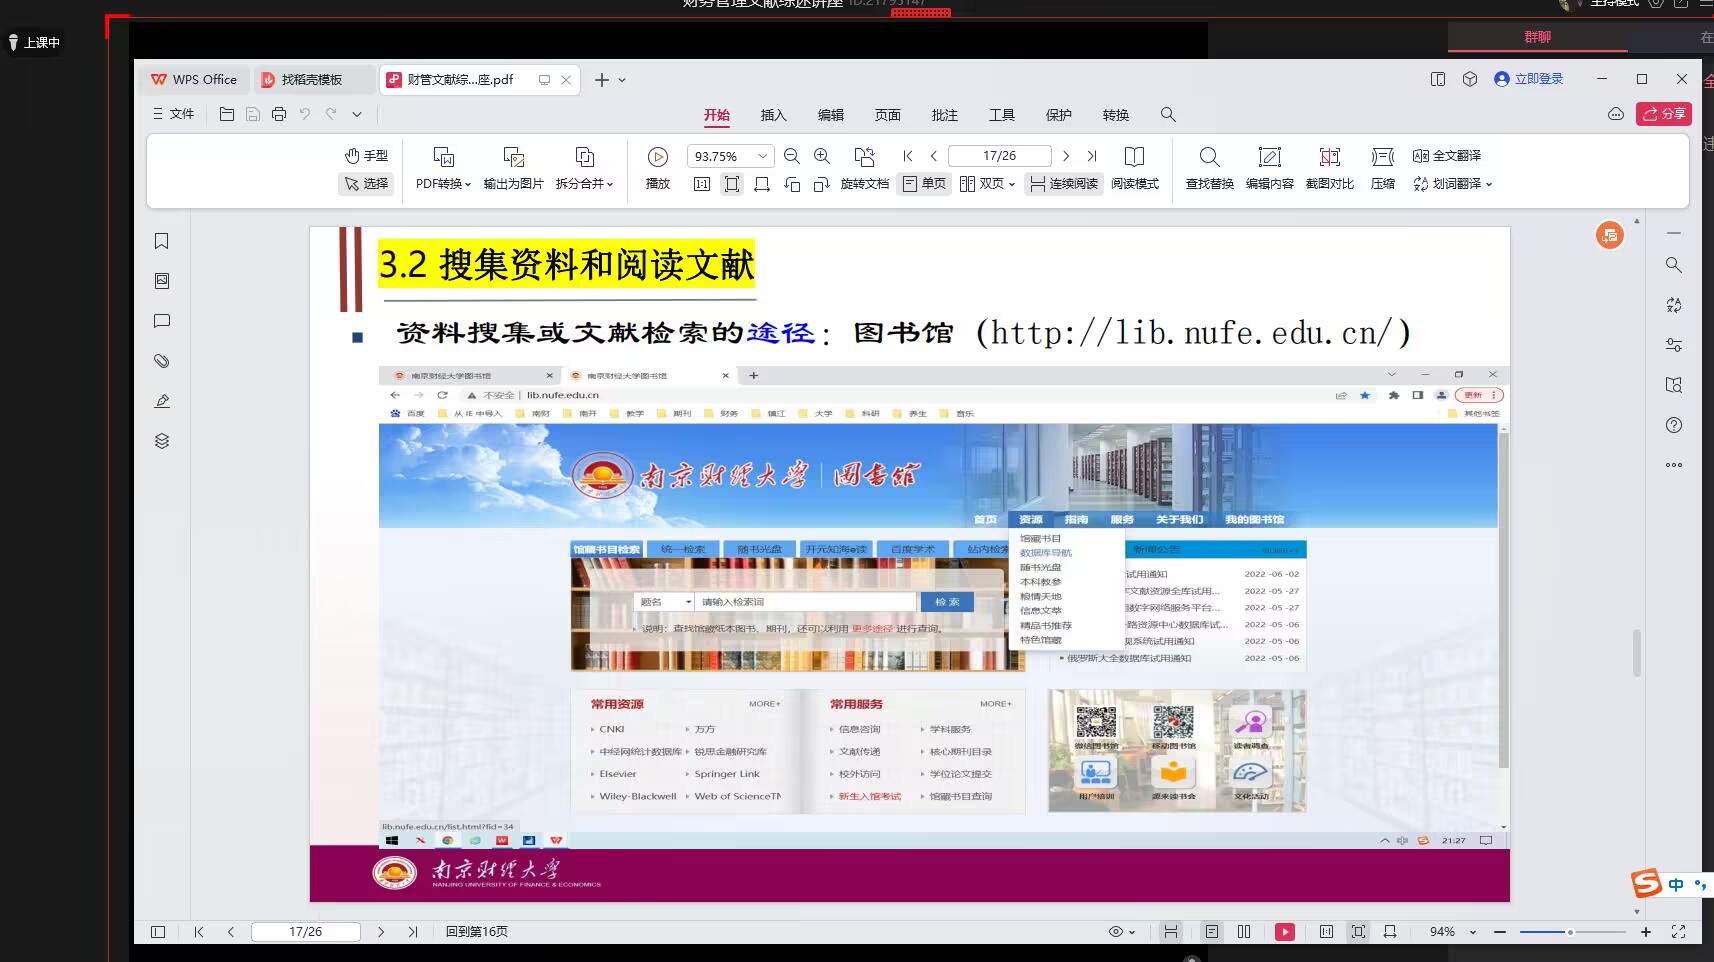
Task: Expand the 93.75% zoom level dropdown
Action: pyautogui.click(x=763, y=156)
